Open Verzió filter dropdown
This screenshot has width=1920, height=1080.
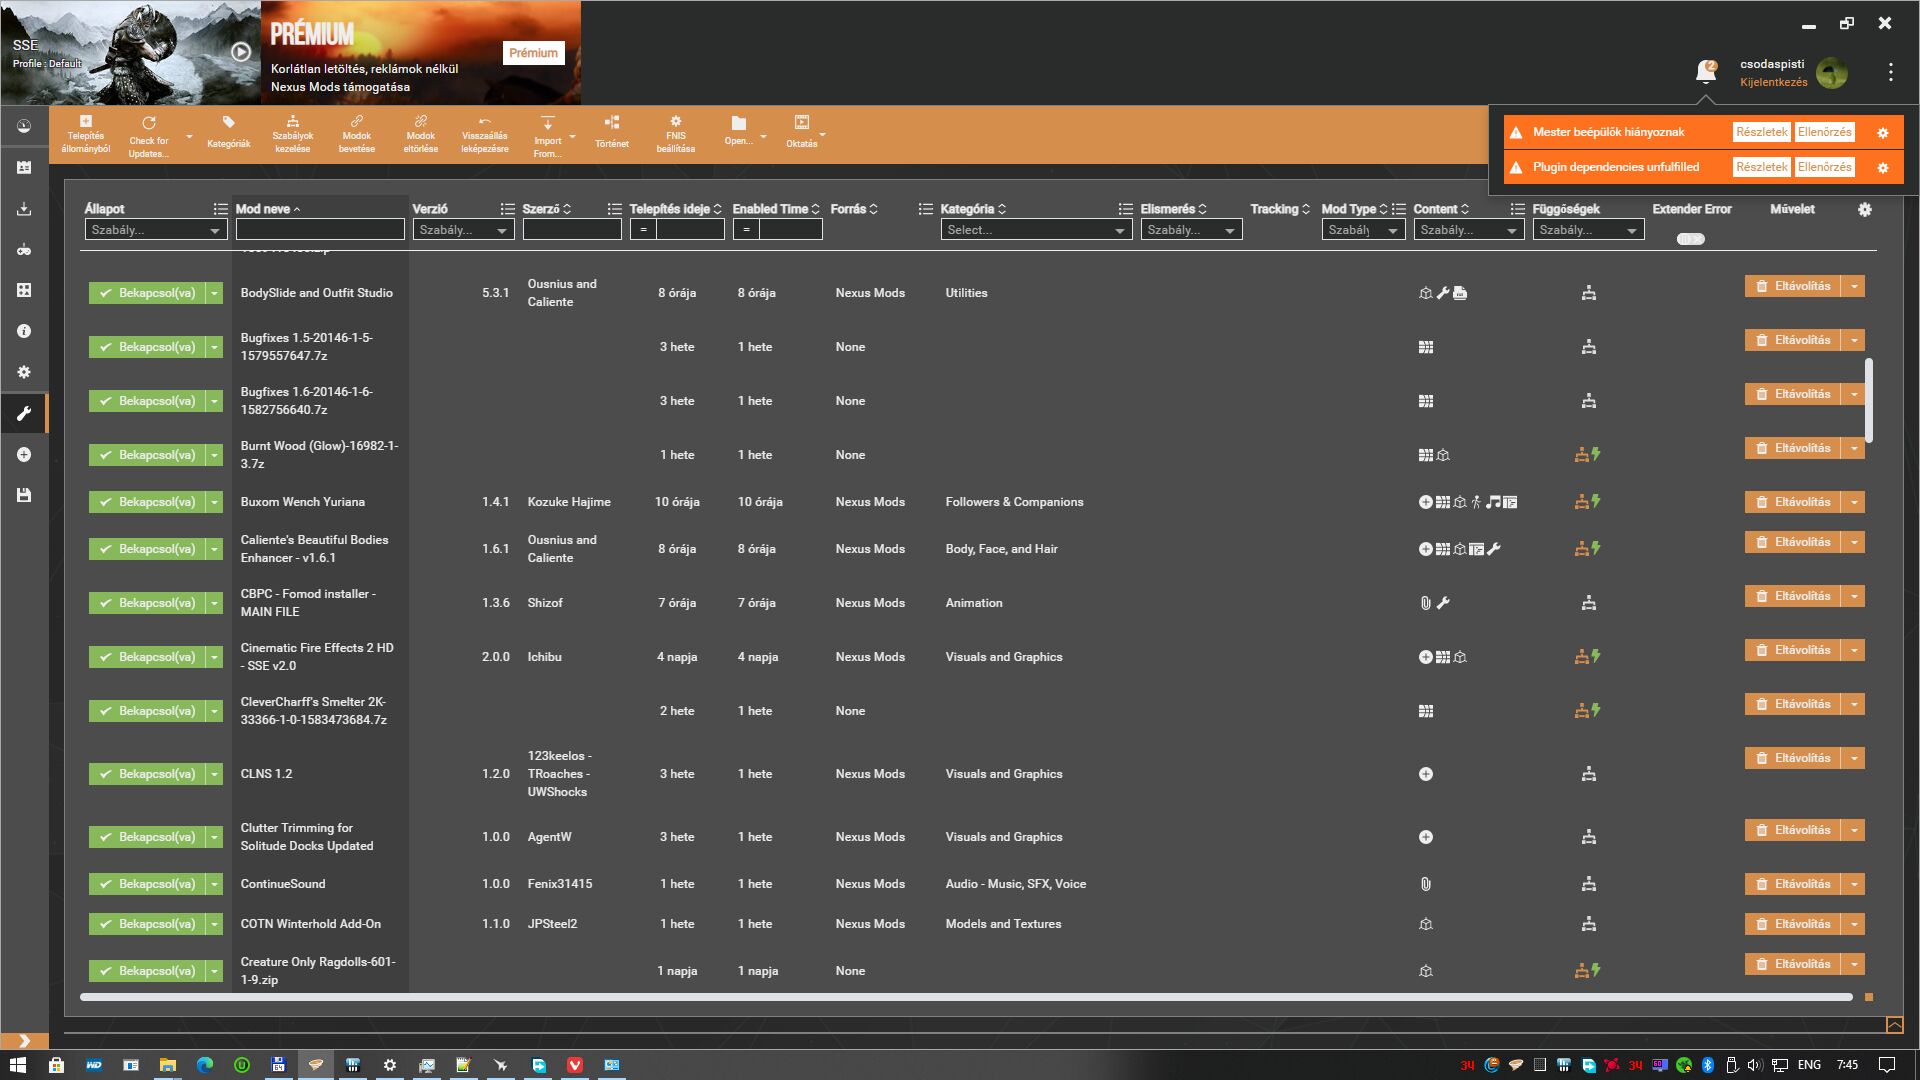463,230
